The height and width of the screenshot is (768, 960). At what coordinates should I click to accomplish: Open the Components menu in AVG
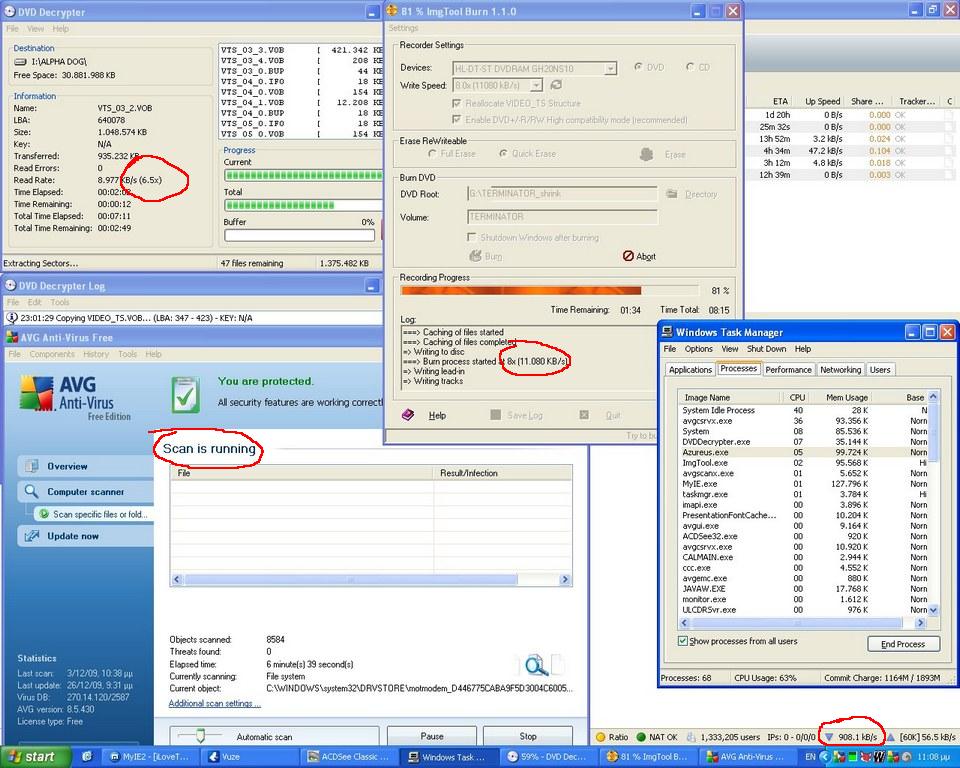click(52, 354)
